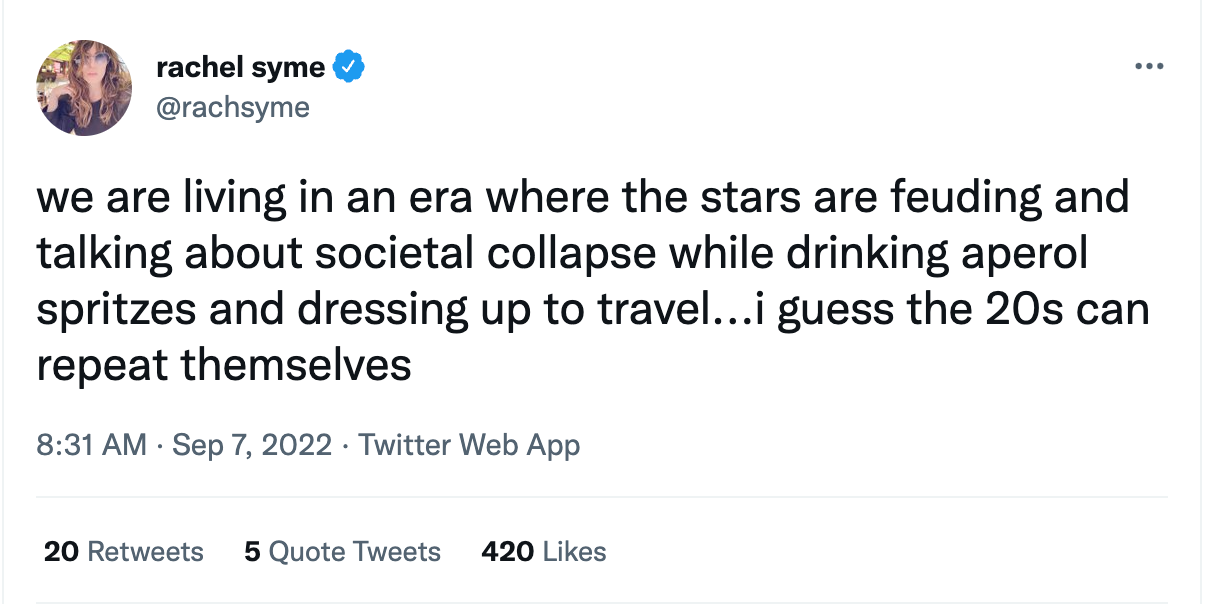This screenshot has height=604, width=1216.
Task: Open rachel syme's profile picture
Action: 84,88
